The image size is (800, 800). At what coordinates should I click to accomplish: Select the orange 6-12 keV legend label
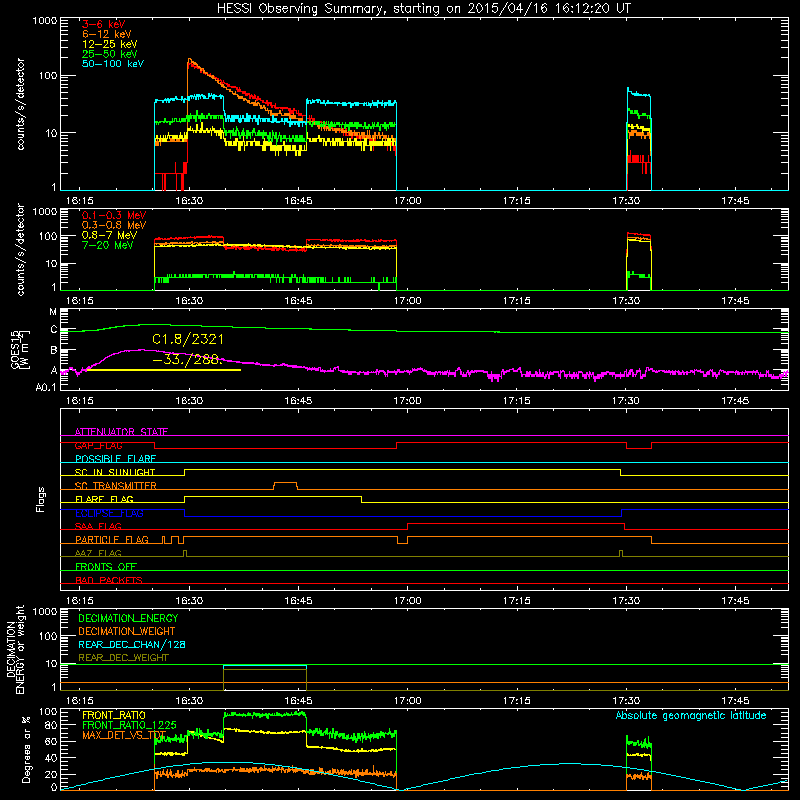[x=107, y=34]
